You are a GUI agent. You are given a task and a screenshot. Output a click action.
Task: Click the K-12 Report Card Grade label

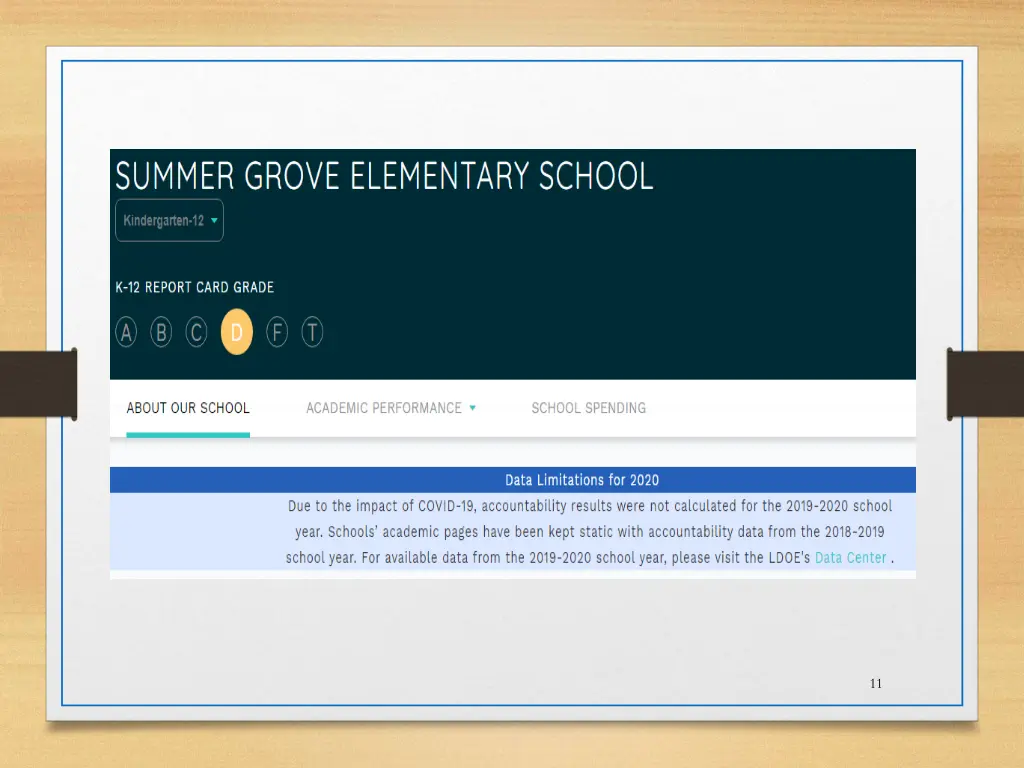[194, 287]
